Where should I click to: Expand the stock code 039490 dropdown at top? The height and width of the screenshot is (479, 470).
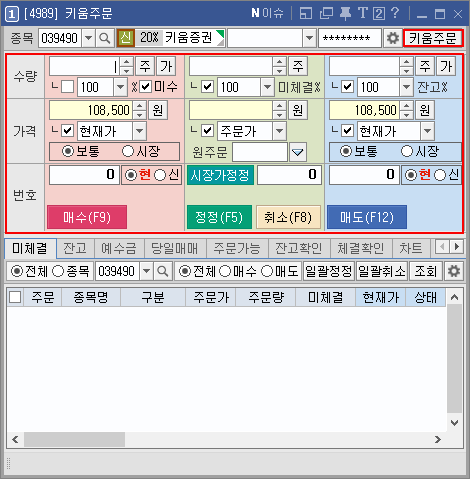[88, 38]
